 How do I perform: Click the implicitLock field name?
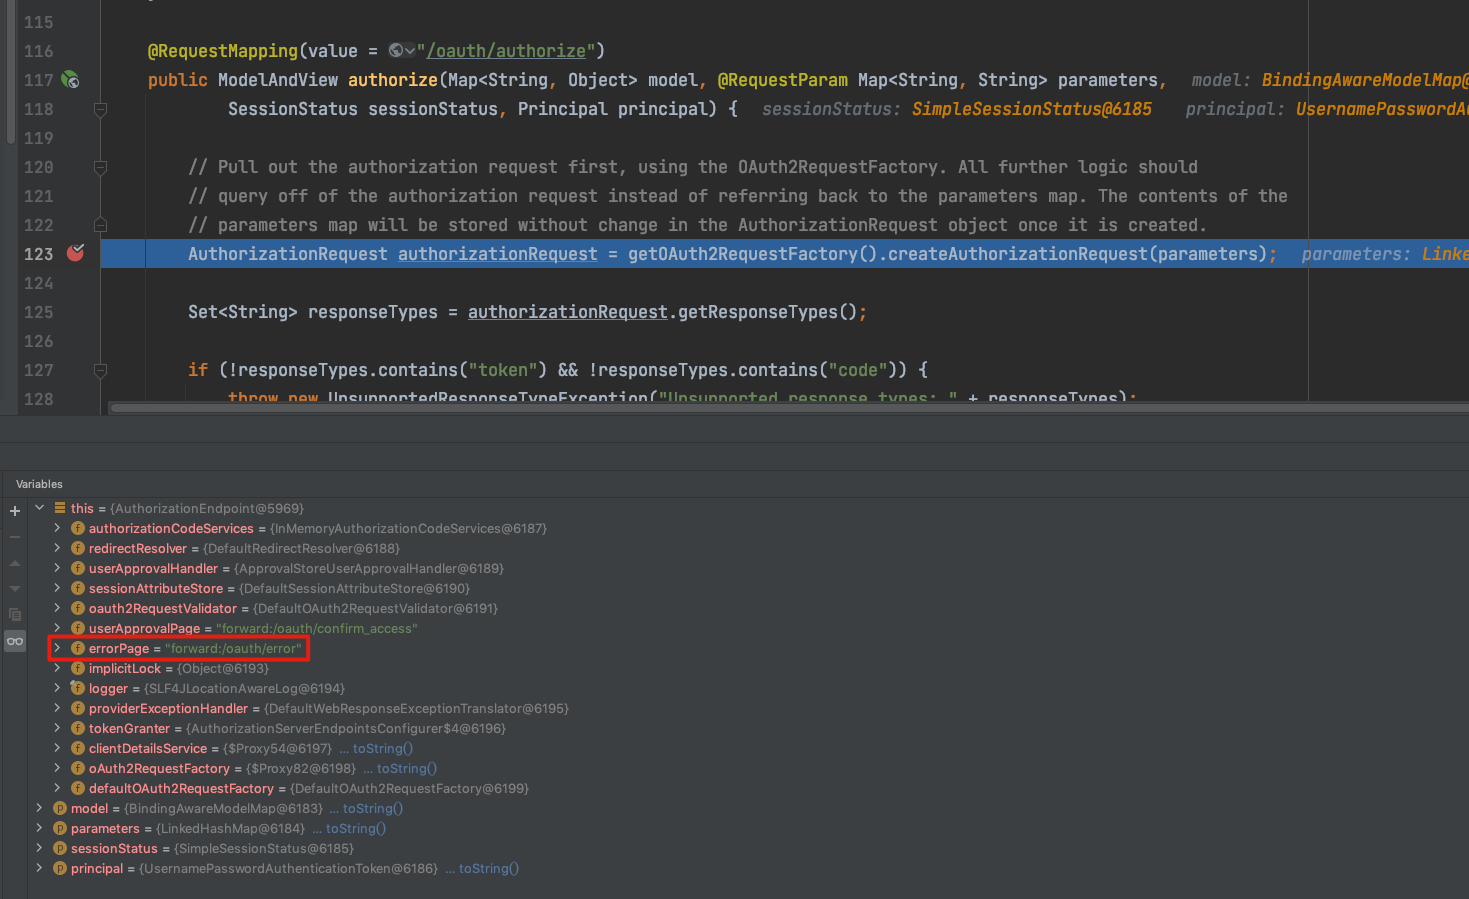click(125, 668)
